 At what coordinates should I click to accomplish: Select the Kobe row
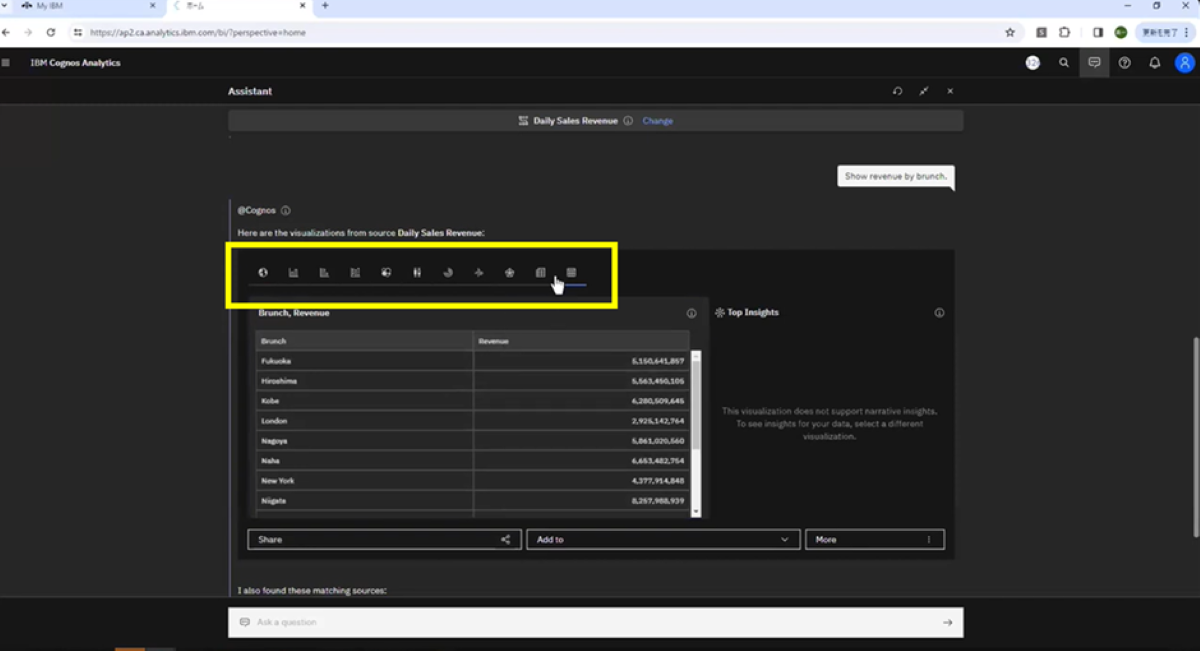point(473,401)
